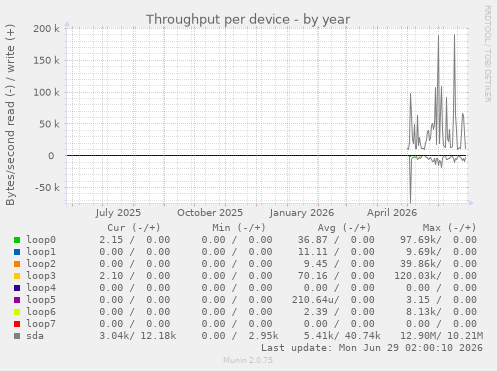Select the loop6 legend label

click(x=41, y=312)
